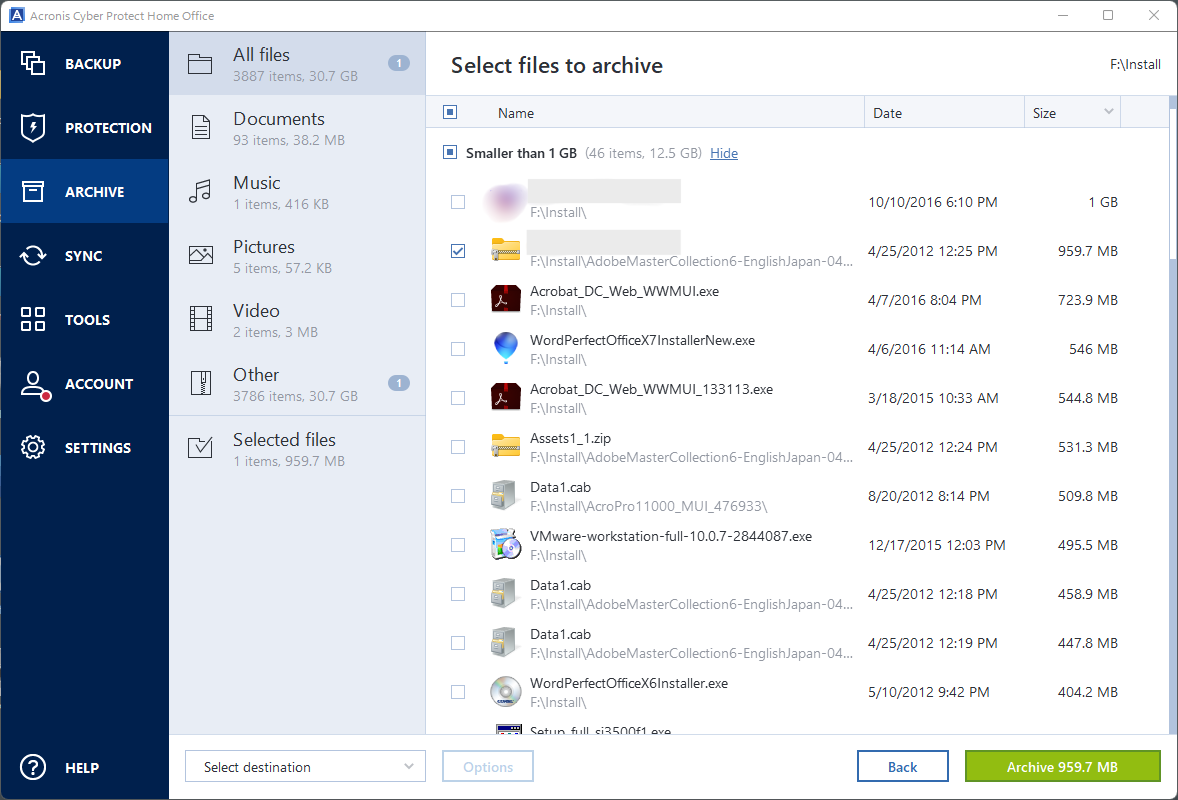The image size is (1178, 800).
Task: Click the Protection shield icon
Action: 33,128
